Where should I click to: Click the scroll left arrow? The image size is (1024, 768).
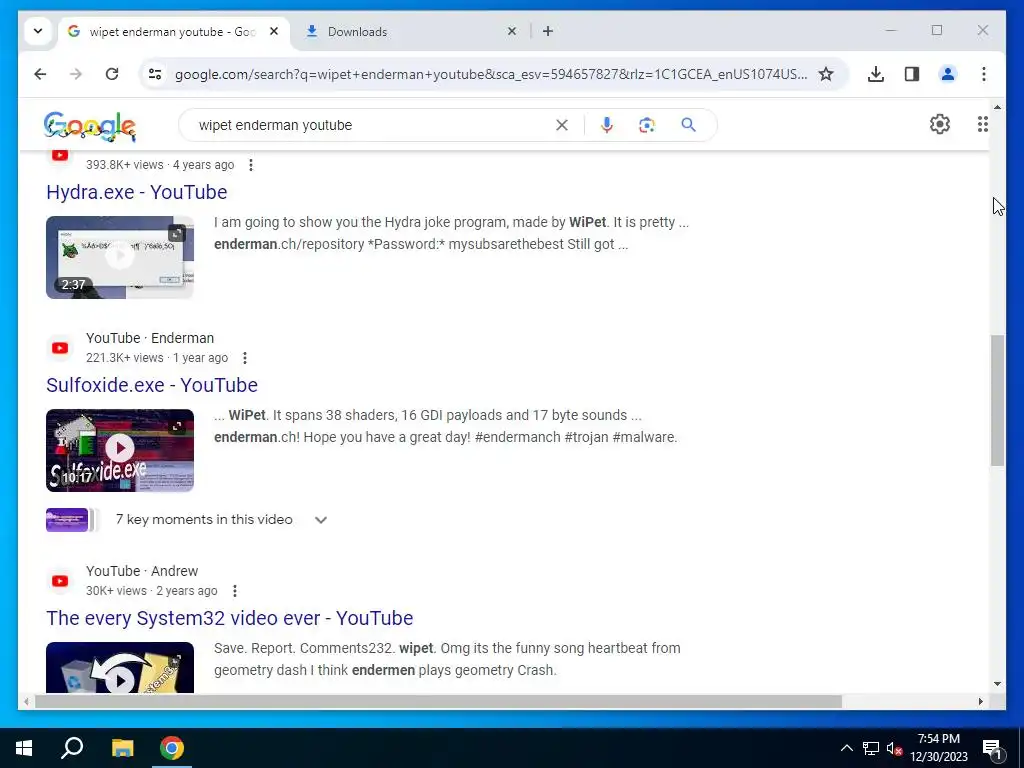click(26, 701)
